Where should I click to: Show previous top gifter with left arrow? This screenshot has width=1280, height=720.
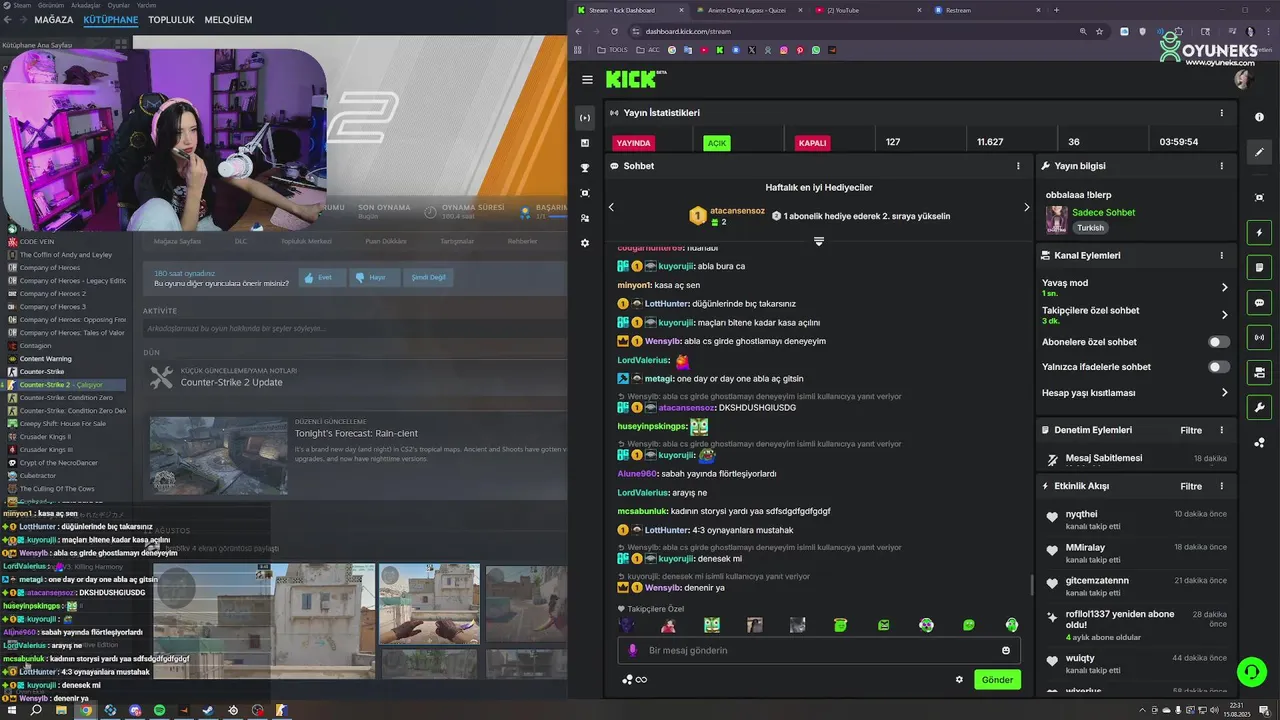click(611, 208)
